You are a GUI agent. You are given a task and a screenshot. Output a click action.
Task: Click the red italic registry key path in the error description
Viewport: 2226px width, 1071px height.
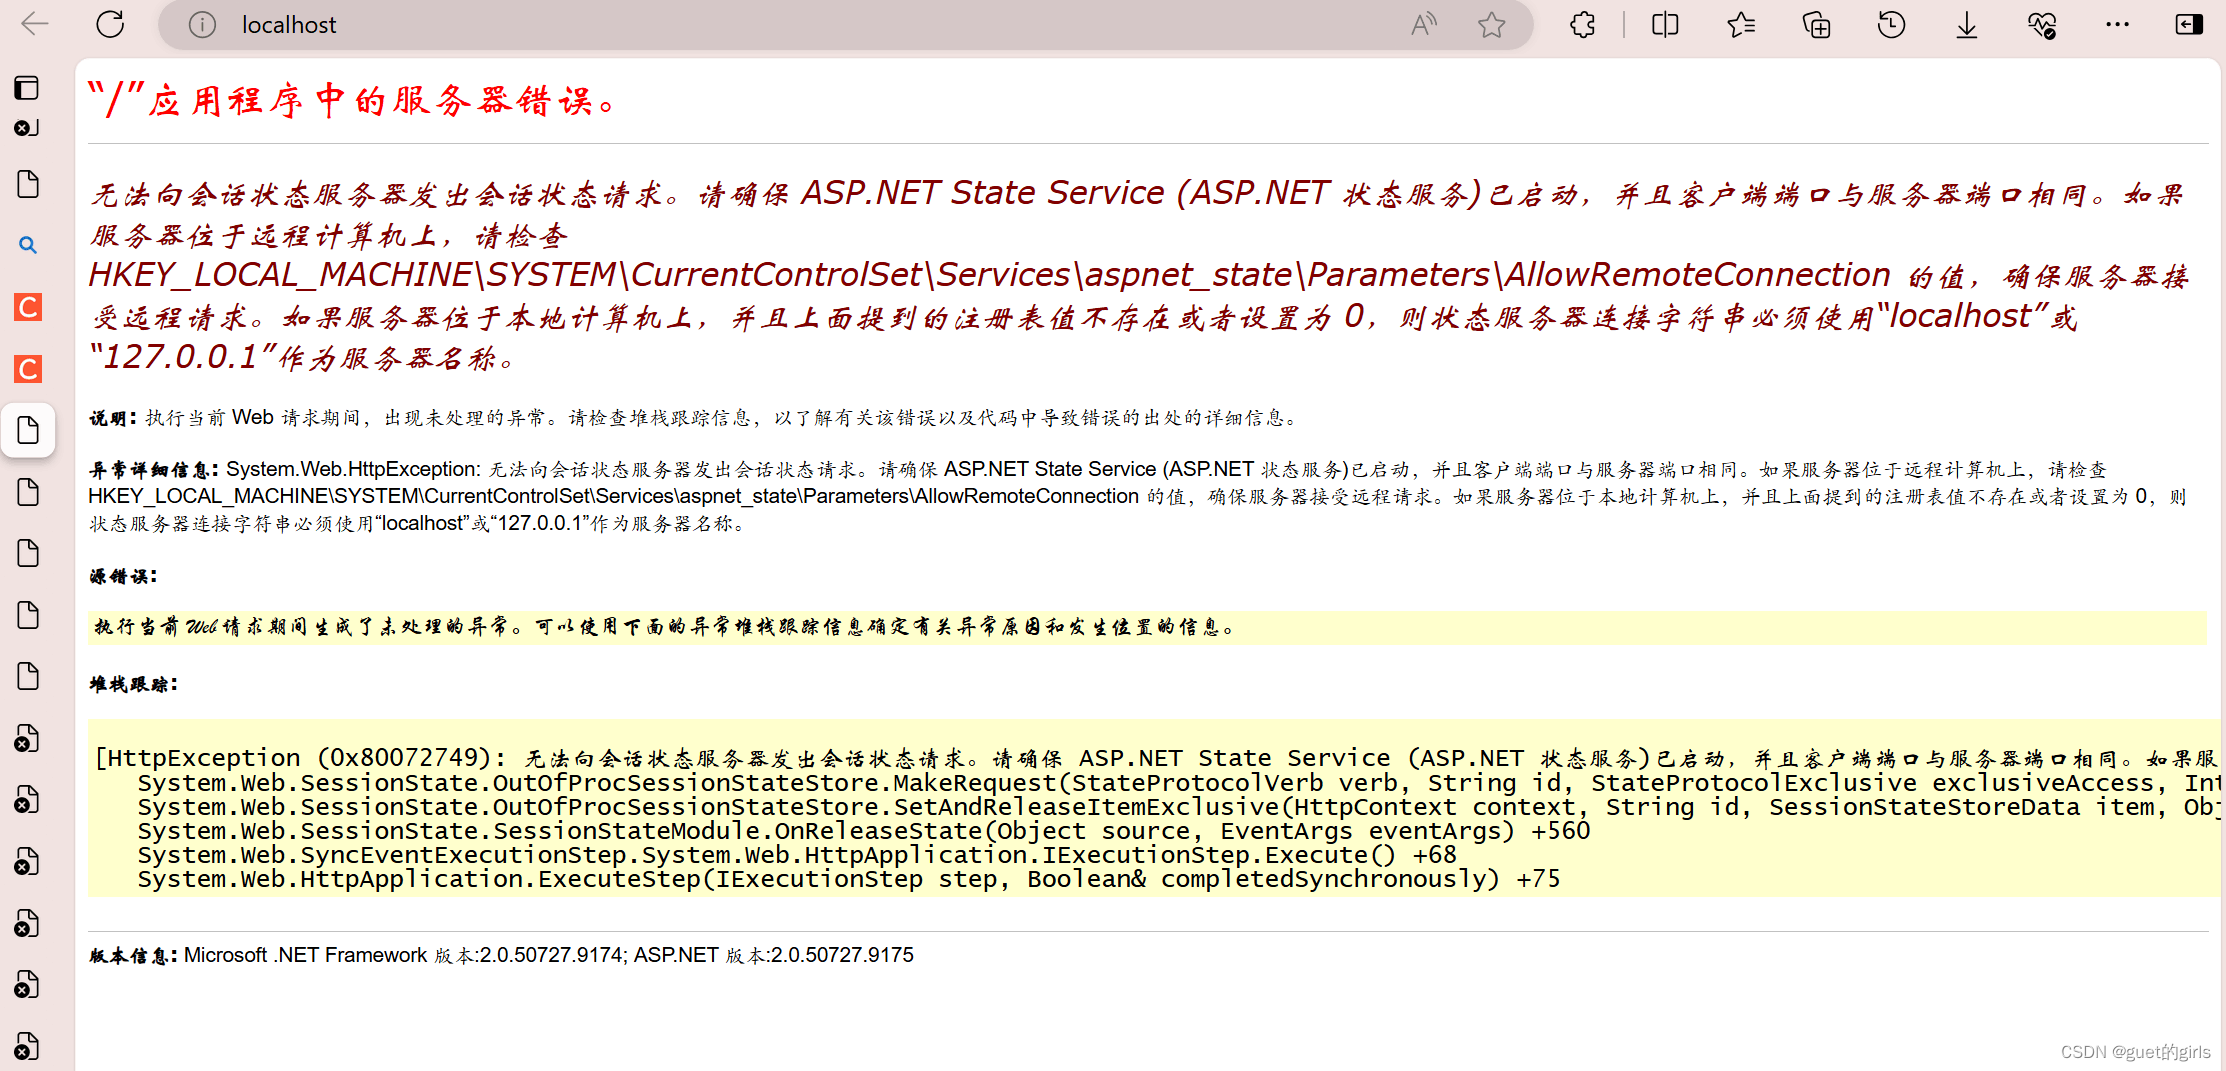pos(990,274)
